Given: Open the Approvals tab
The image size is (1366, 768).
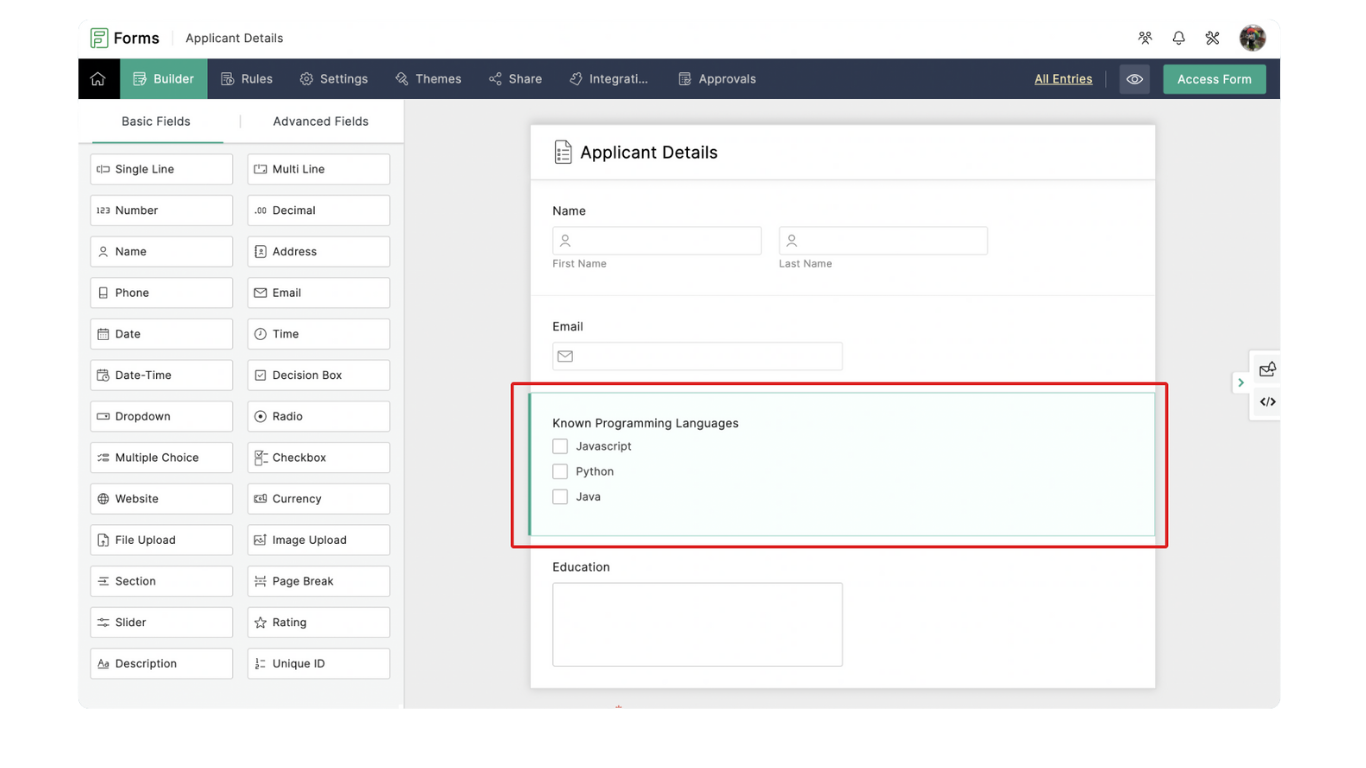Looking at the screenshot, I should click(x=717, y=79).
